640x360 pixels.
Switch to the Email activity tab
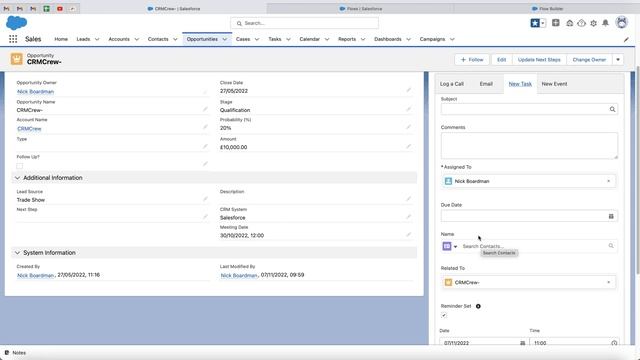point(486,84)
